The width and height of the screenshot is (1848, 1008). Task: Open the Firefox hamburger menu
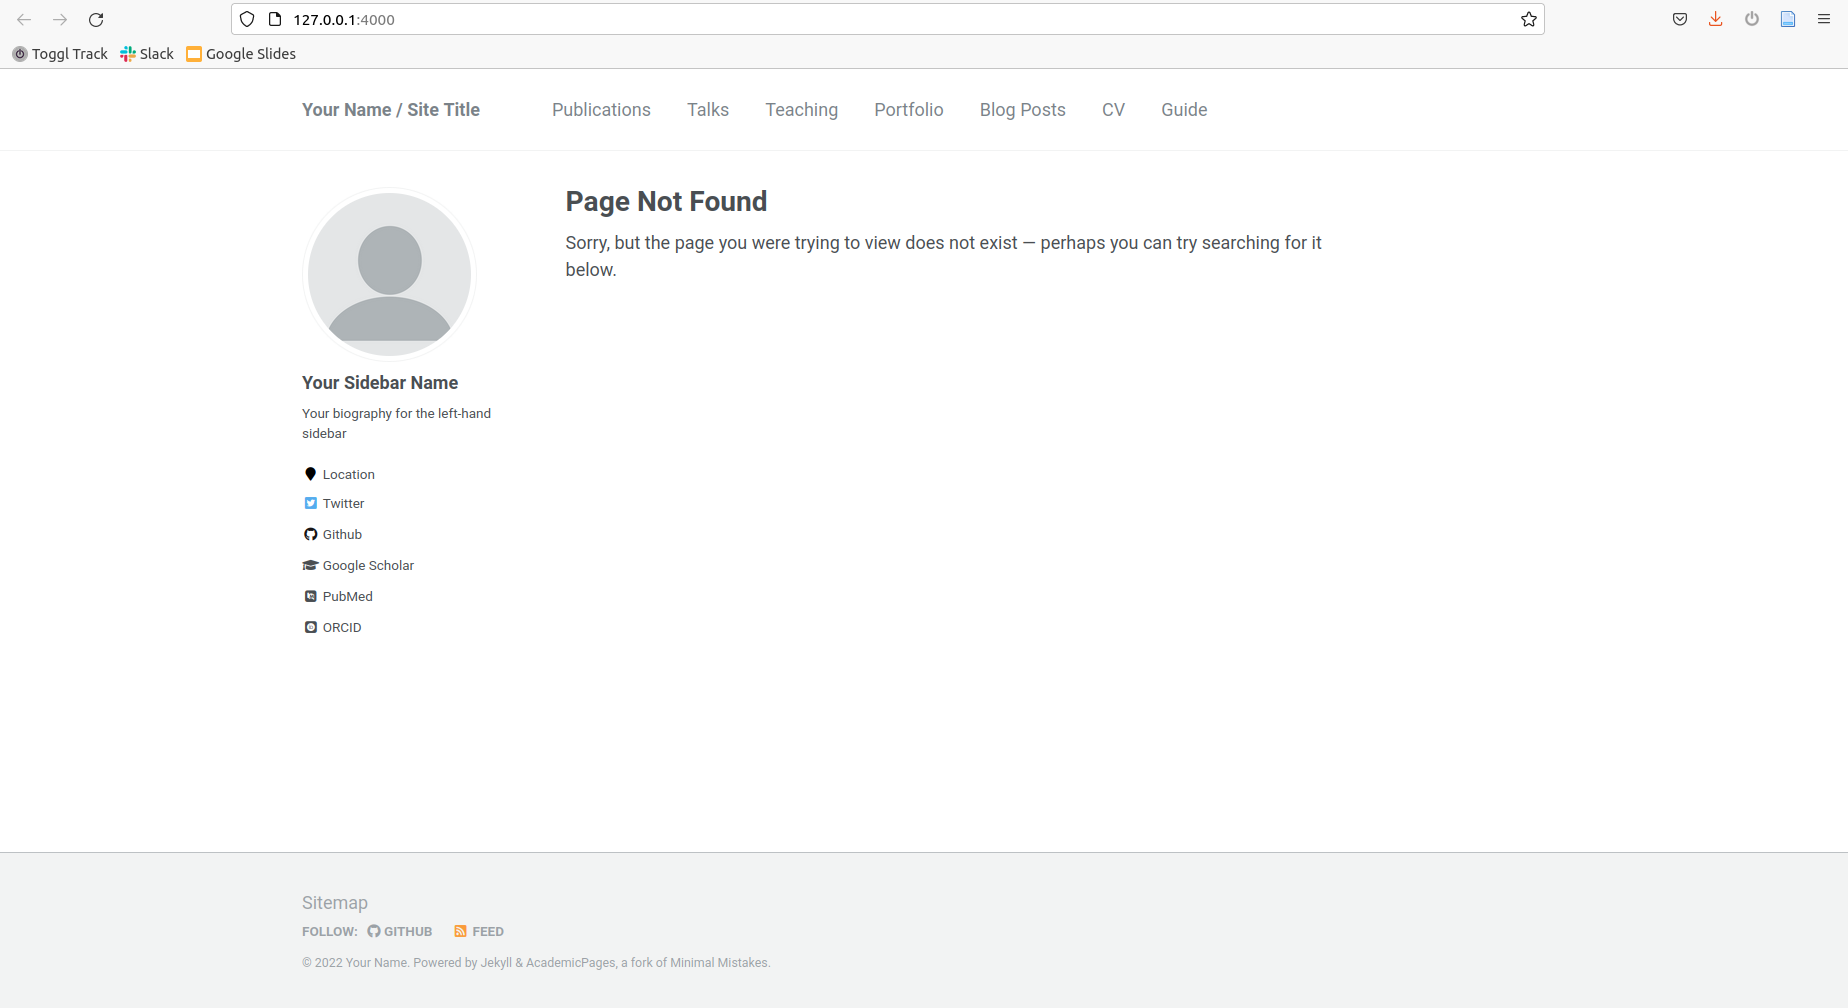1824,19
